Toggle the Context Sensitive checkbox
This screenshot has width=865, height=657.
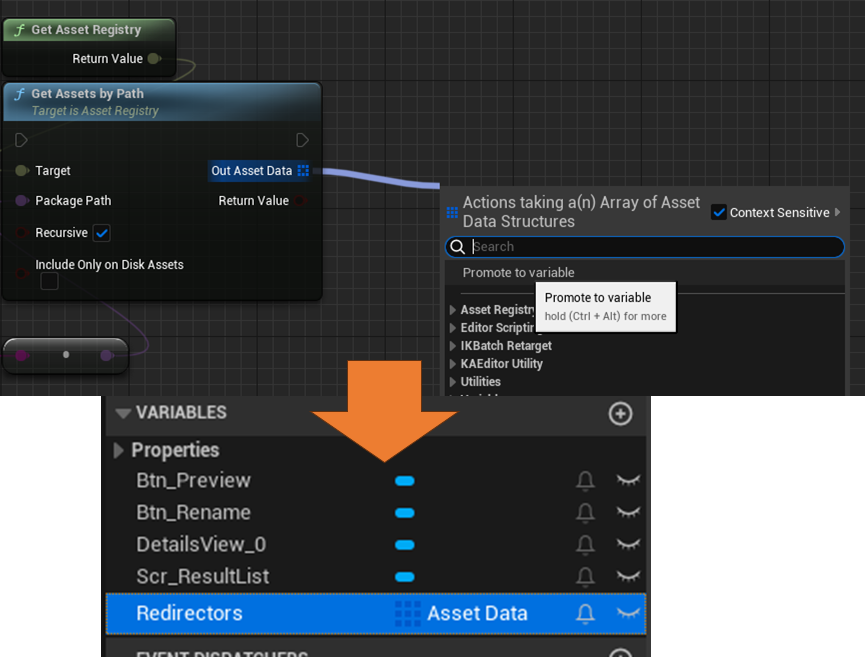[x=719, y=212]
